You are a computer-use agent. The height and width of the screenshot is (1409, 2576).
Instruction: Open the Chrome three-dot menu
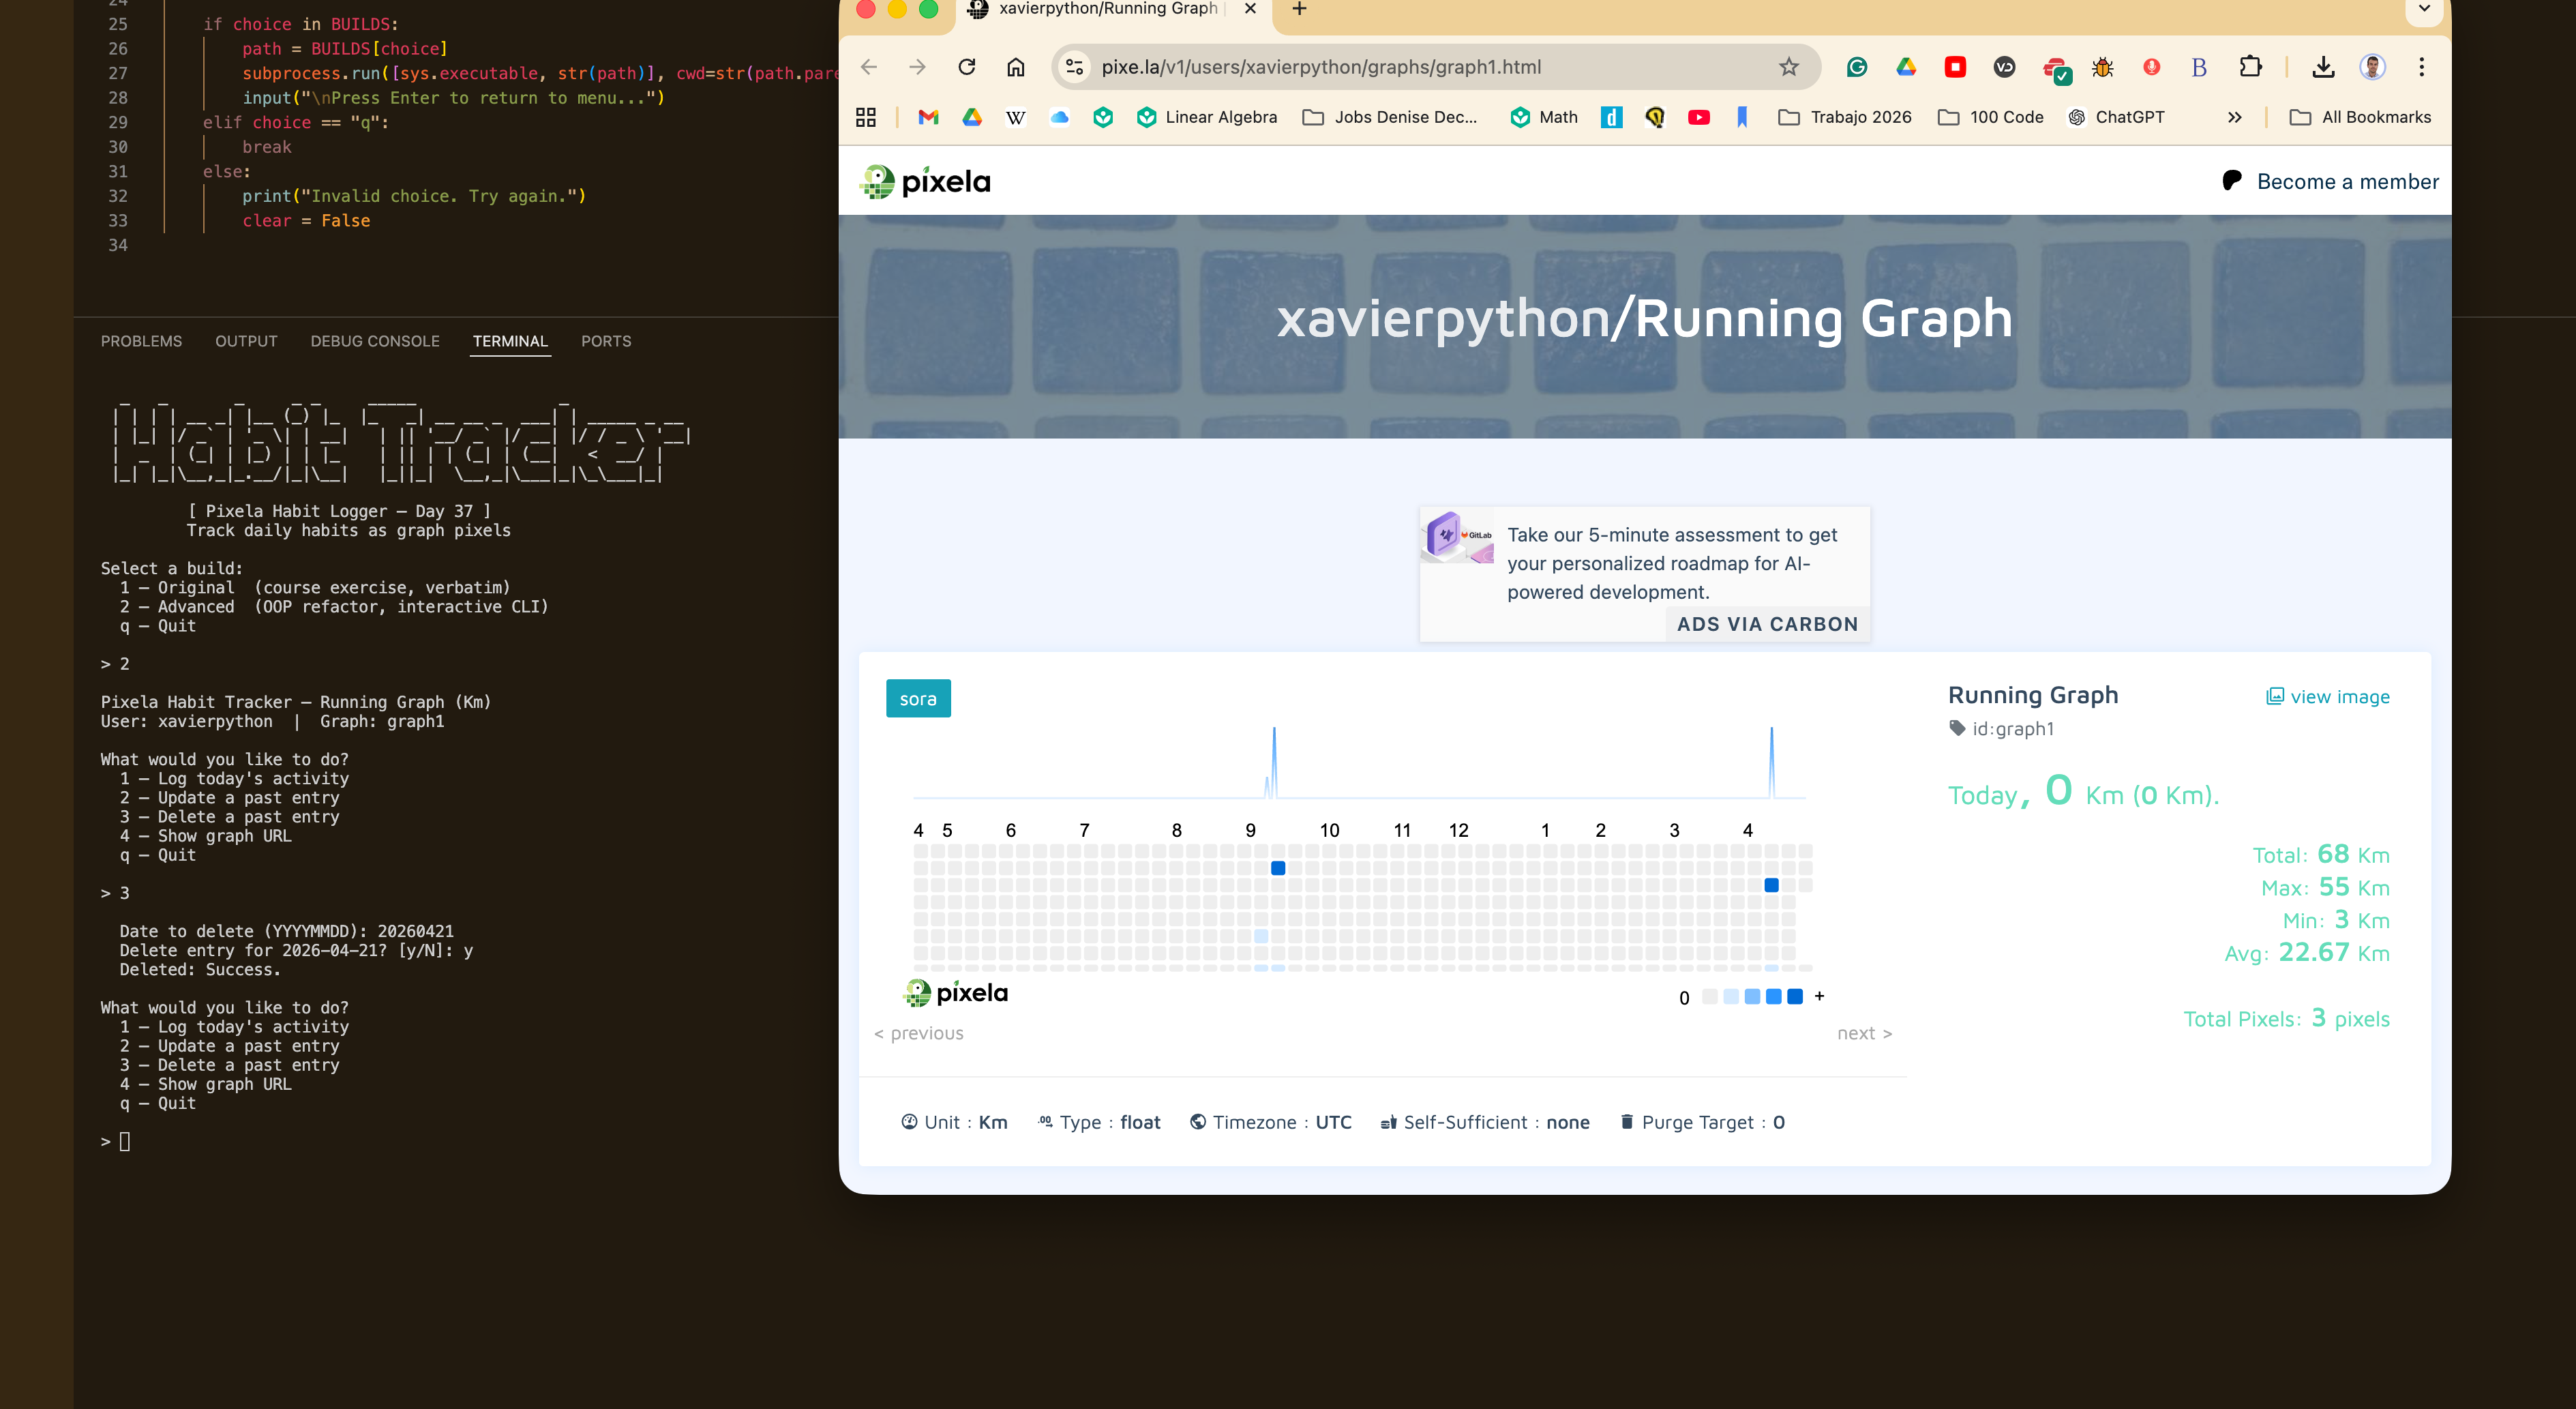(x=2421, y=67)
